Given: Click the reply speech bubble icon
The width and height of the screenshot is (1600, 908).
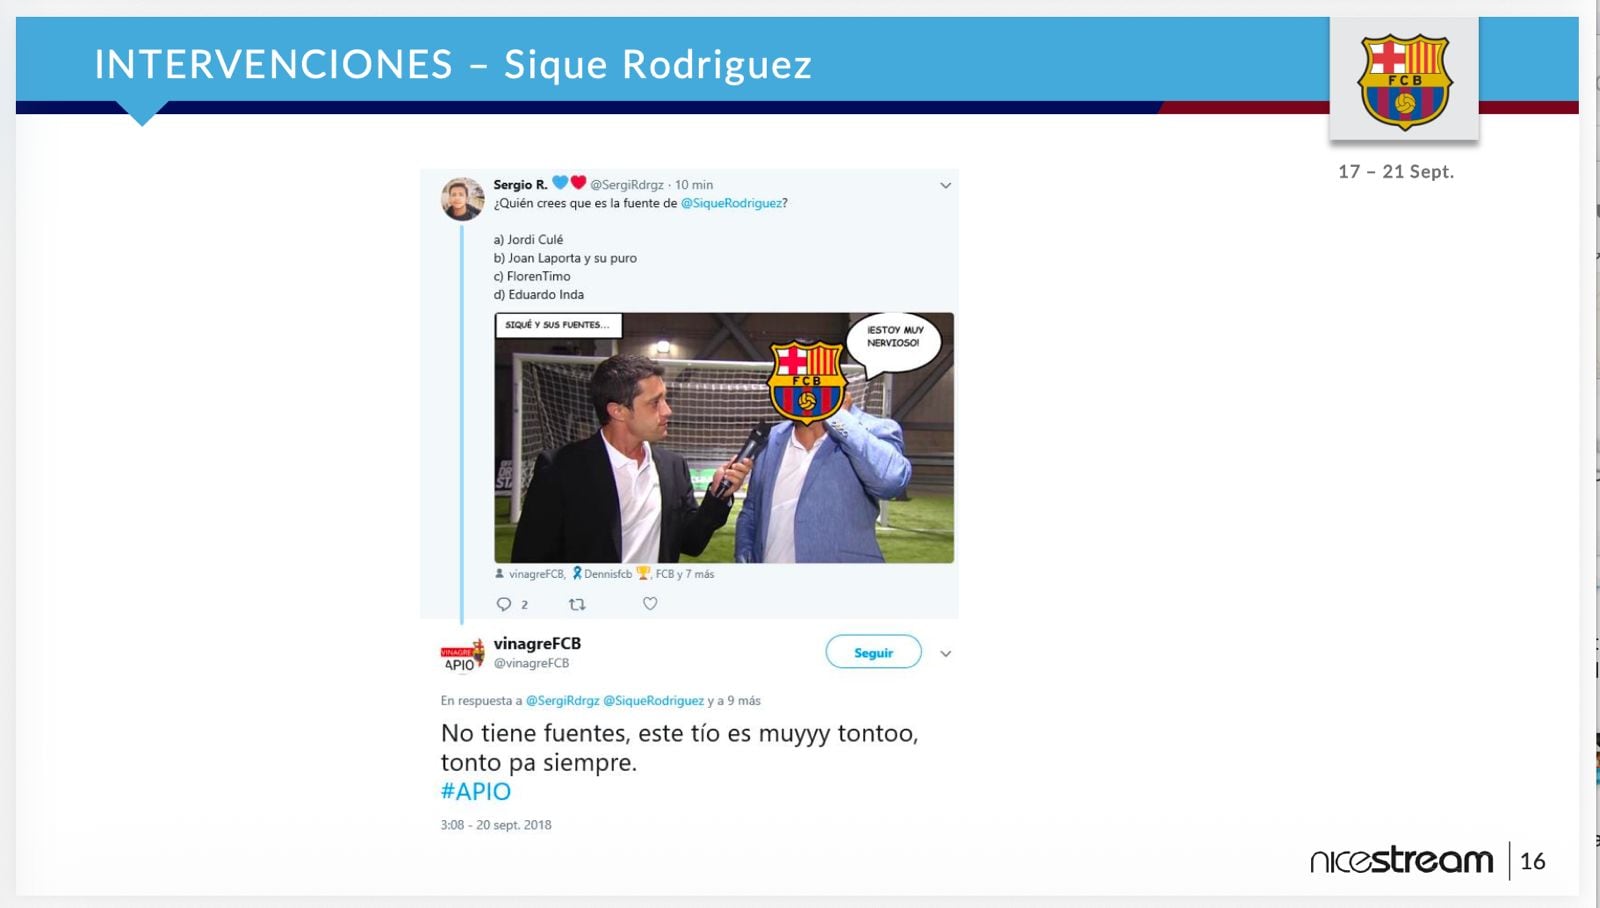Looking at the screenshot, I should point(504,604).
